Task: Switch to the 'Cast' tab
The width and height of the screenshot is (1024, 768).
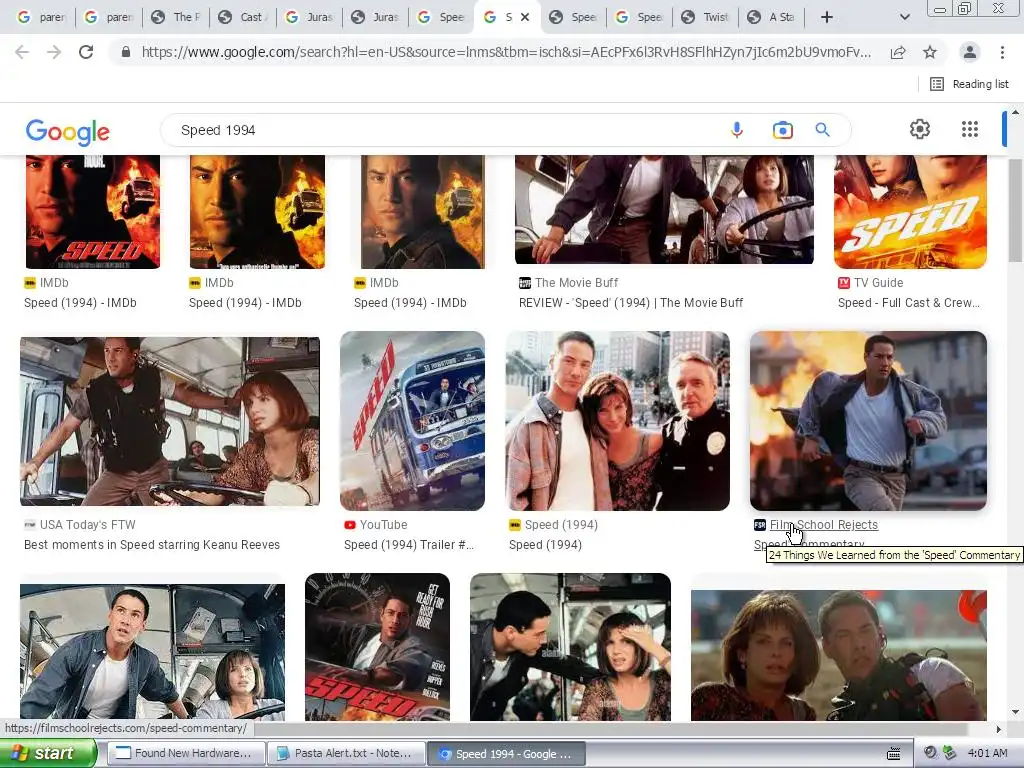Action: 243,17
